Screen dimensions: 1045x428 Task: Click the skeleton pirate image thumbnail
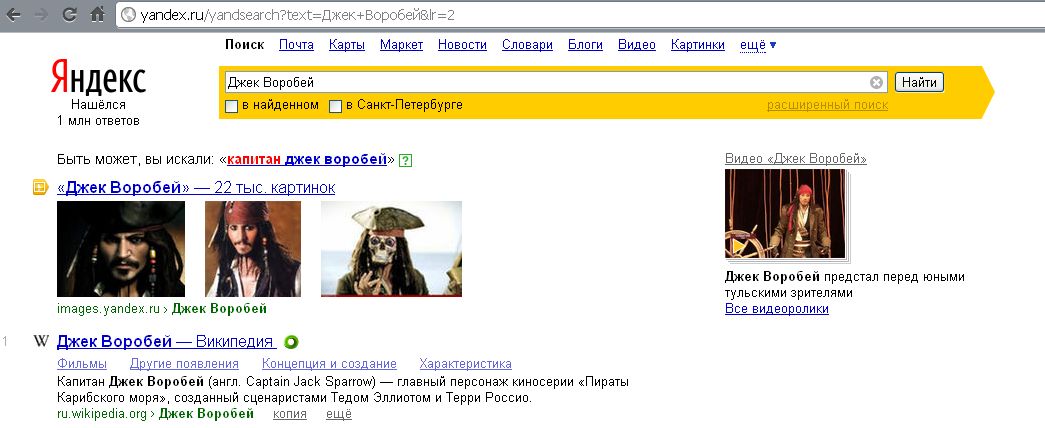[x=391, y=249]
